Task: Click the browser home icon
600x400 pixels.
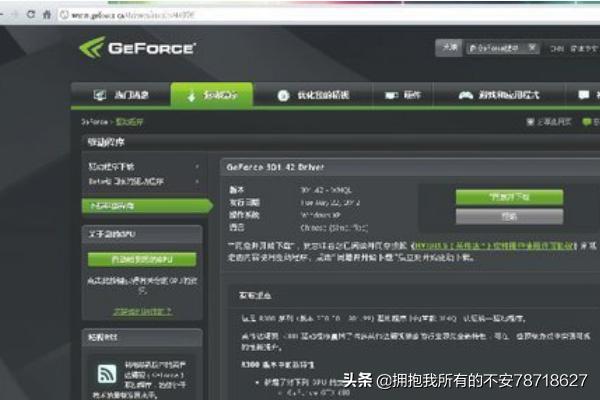Action: pyautogui.click(x=48, y=15)
